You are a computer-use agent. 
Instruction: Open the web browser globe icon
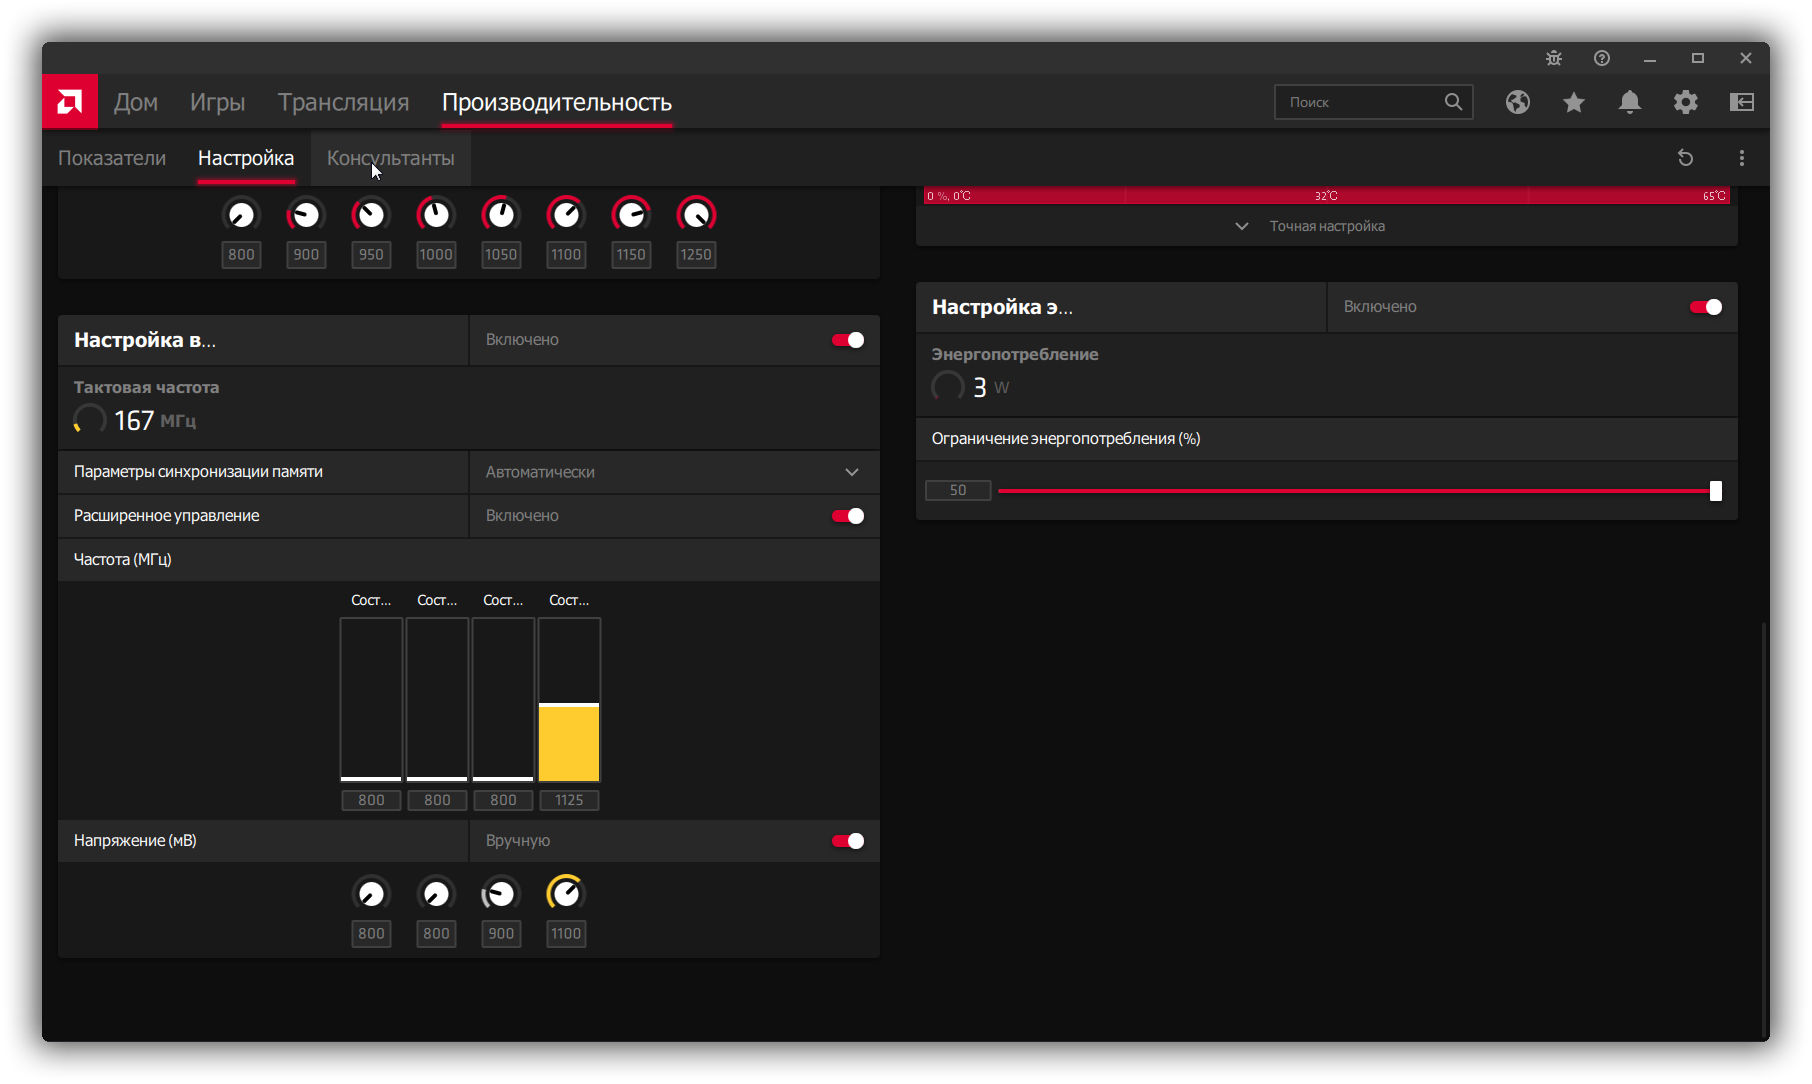tap(1517, 102)
